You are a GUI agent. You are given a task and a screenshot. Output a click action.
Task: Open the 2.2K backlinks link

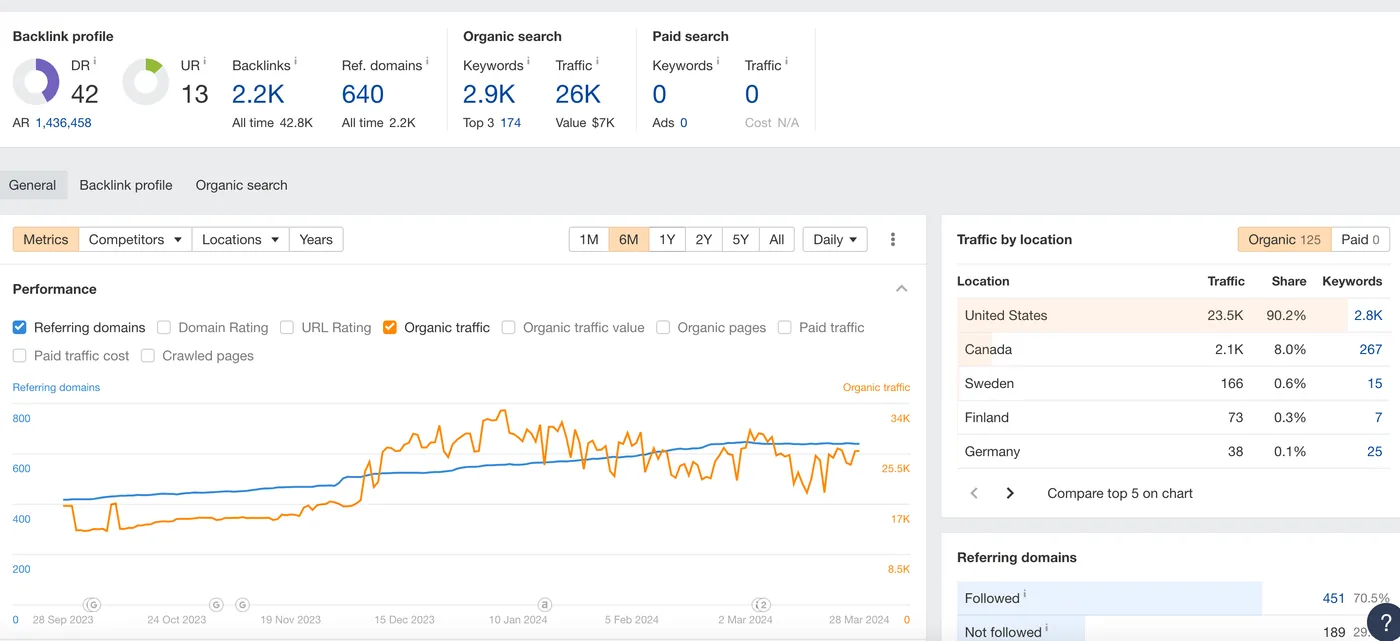point(259,94)
